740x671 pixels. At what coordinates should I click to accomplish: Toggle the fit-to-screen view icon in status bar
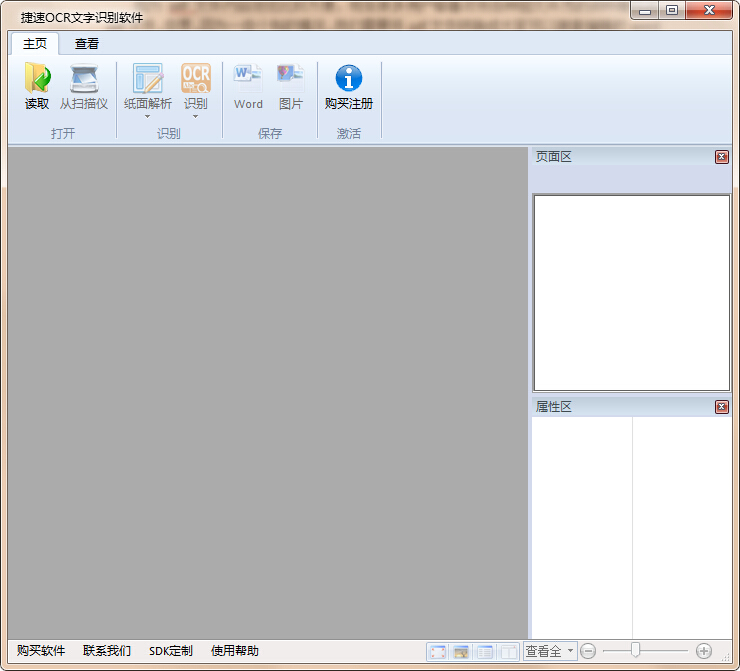438,652
